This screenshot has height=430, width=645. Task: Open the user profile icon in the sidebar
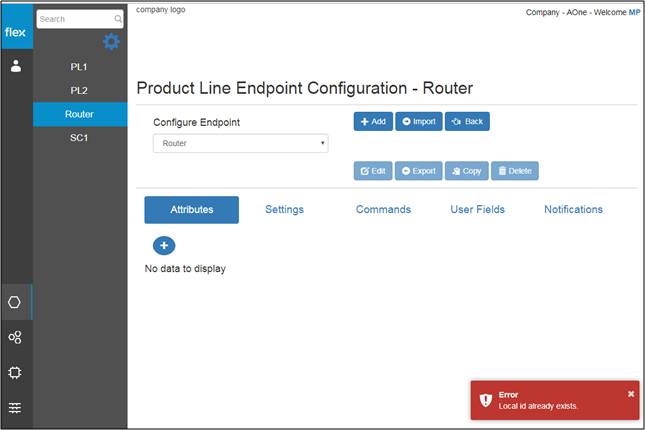[x=16, y=66]
